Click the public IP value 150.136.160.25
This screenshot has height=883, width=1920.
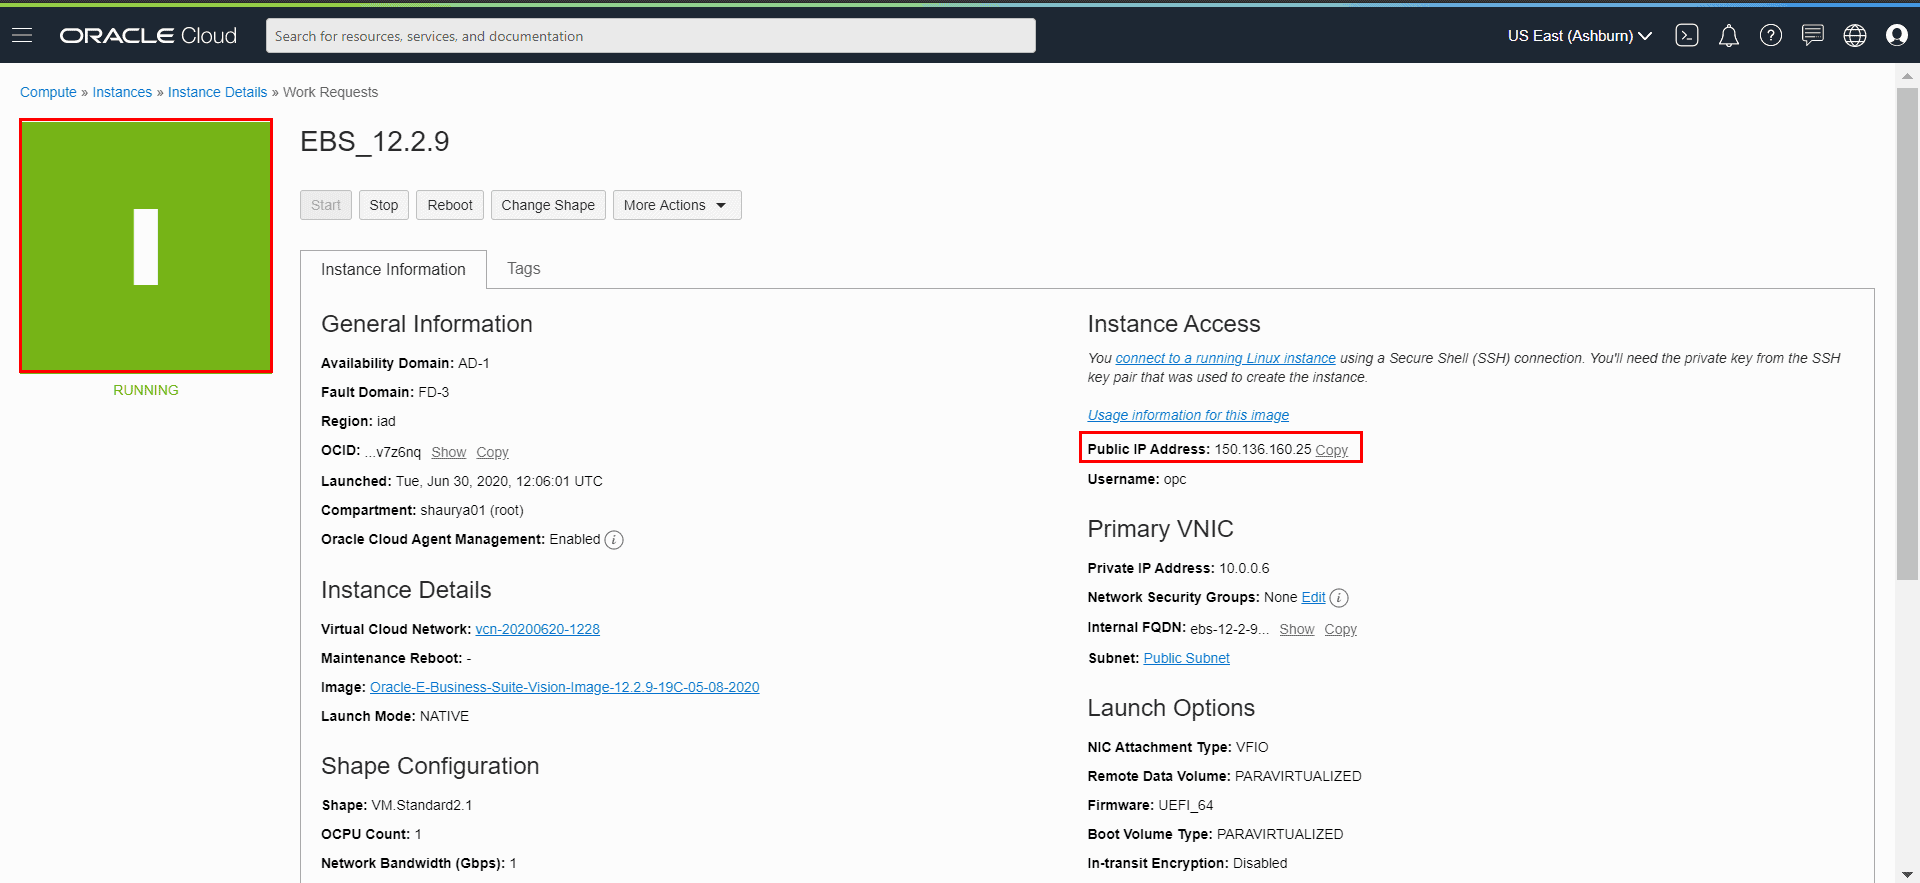click(x=1262, y=449)
